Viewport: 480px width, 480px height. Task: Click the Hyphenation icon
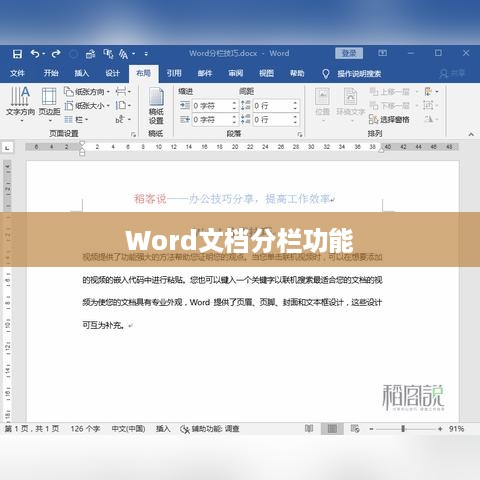point(120,119)
